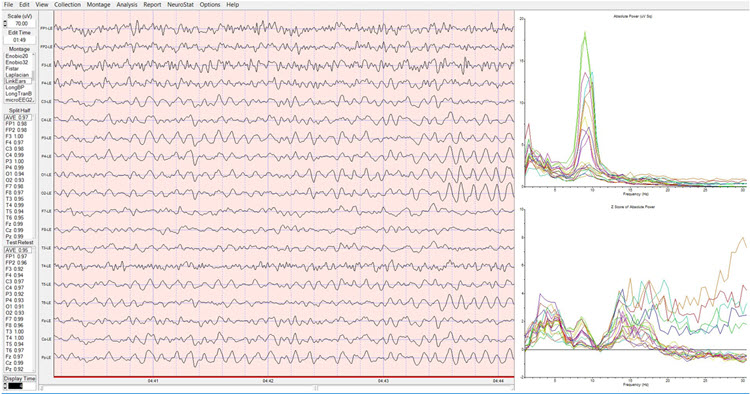Click the Absolute Power chart title
The image size is (750, 394).
pos(633,17)
